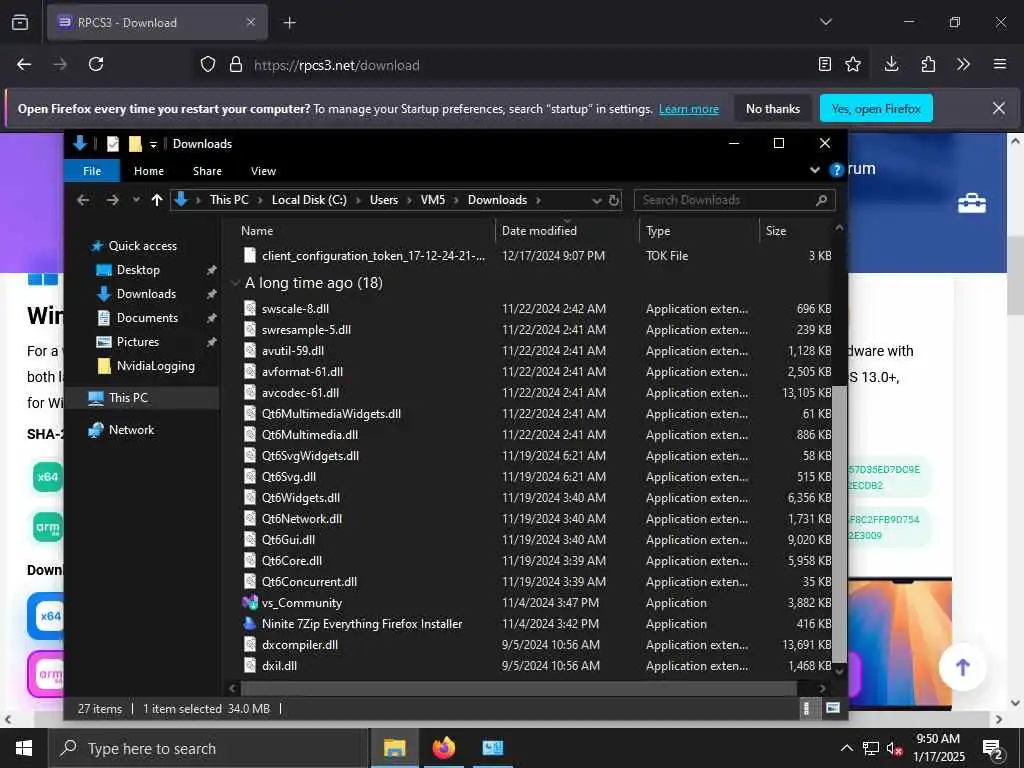The image size is (1024, 768).
Task: Open Firefox View icon
Action: [x=20, y=23]
